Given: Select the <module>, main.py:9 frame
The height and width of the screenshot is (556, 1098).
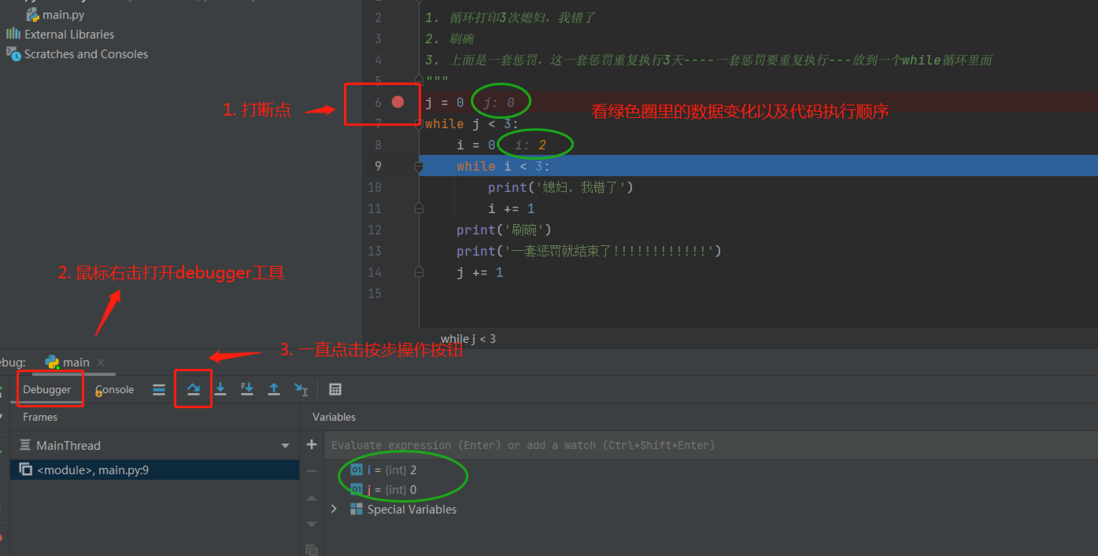Looking at the screenshot, I should (x=155, y=470).
